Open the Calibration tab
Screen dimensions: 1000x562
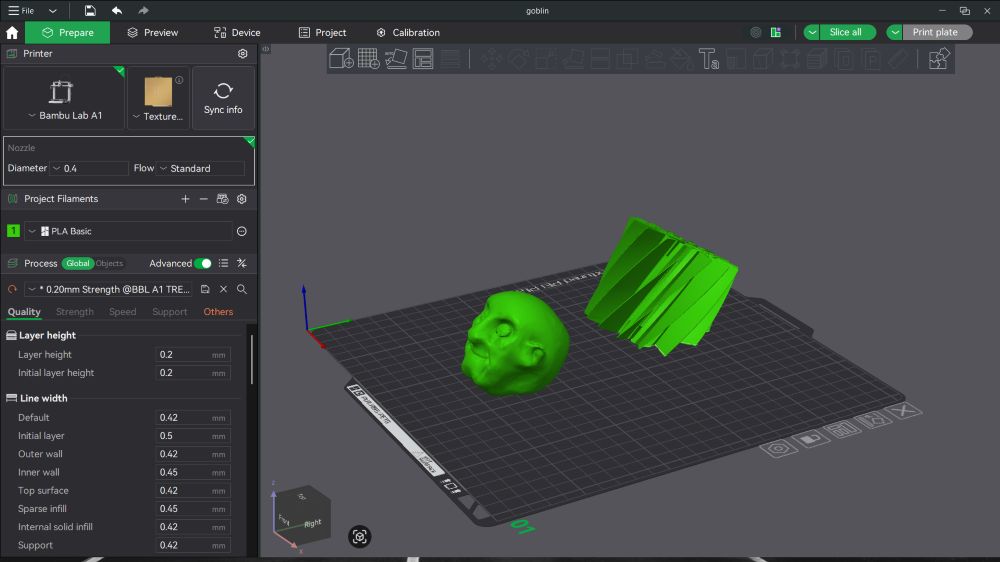(408, 33)
